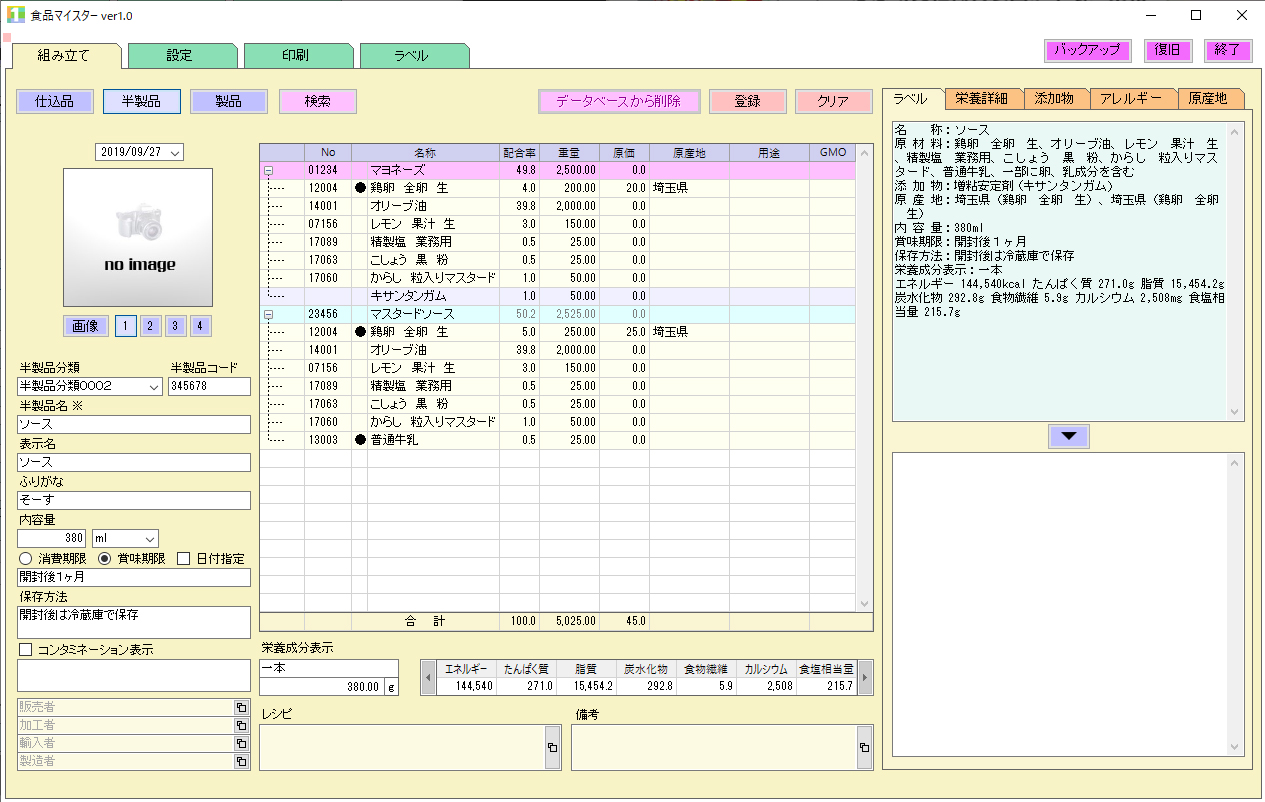Click the black dot on 普通牛乳 row

[360, 440]
